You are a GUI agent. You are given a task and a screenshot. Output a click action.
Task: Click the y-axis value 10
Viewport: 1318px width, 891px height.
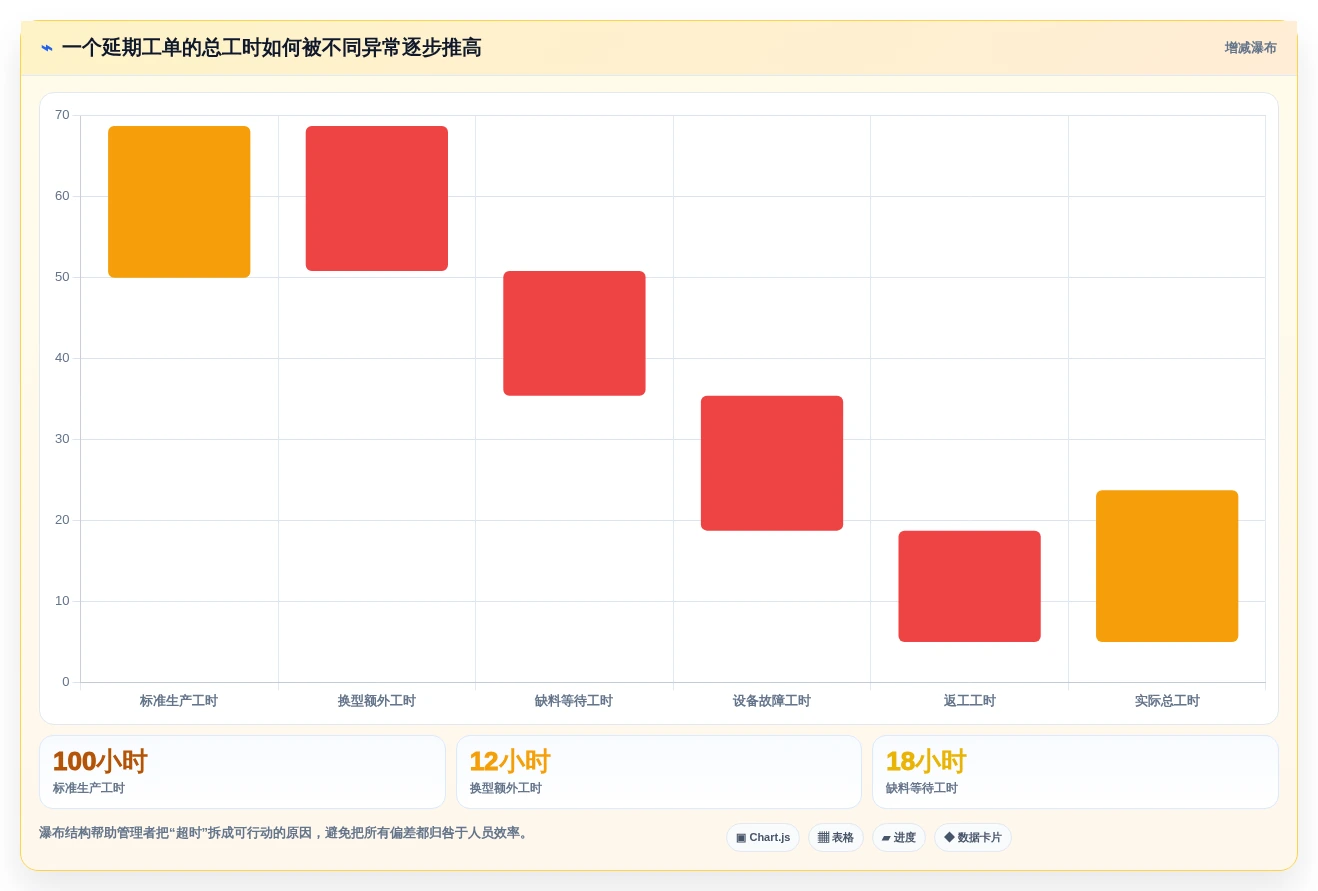pos(62,601)
